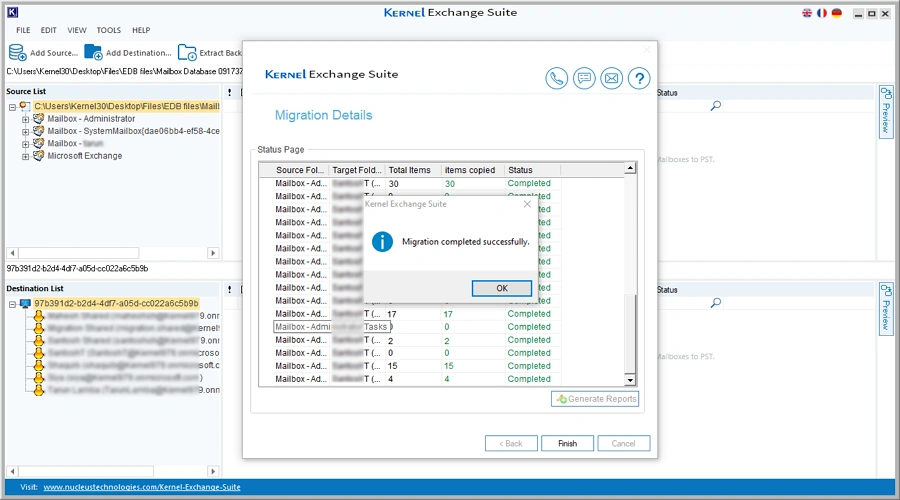
Task: Open the TOOLS menu
Action: coord(109,31)
